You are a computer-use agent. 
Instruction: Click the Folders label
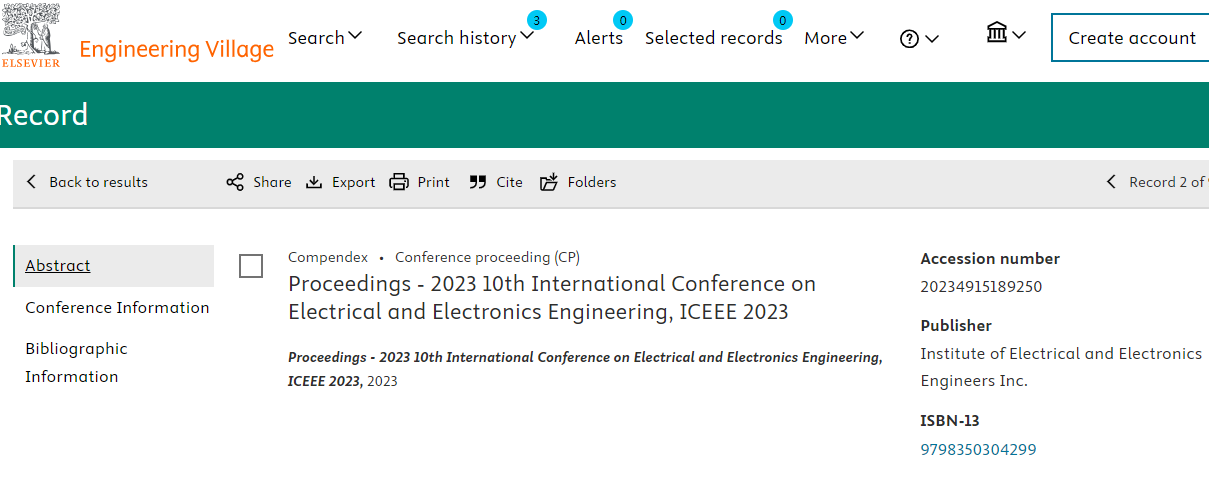592,182
